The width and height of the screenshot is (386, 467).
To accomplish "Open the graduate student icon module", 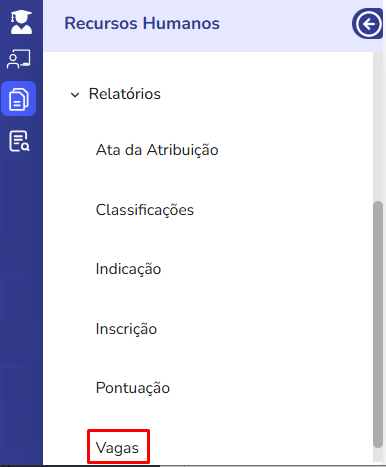I will (21, 22).
